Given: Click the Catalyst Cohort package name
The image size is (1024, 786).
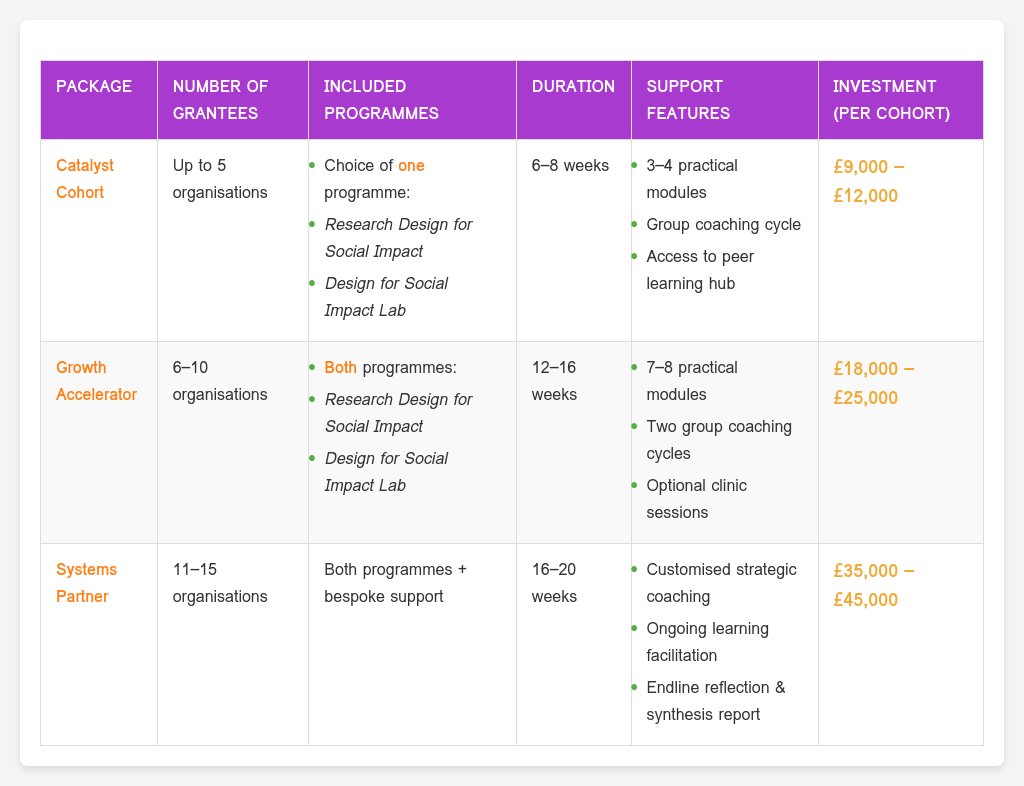Looking at the screenshot, I should [80, 178].
